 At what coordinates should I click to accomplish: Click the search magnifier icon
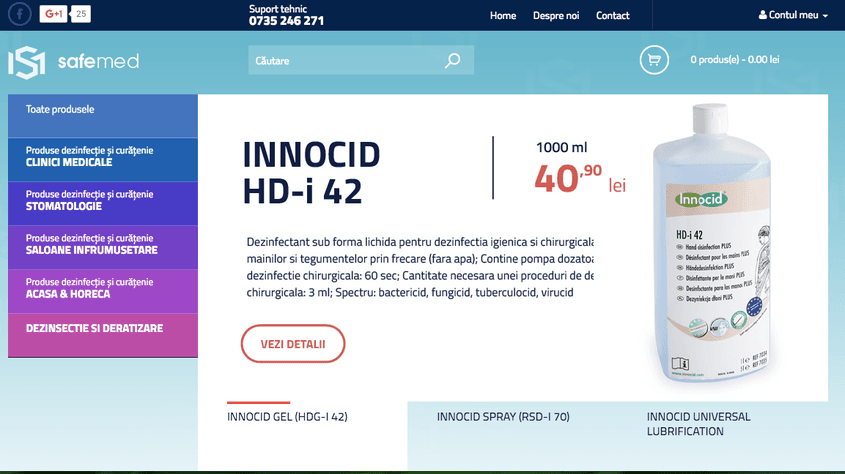pyautogui.click(x=453, y=61)
